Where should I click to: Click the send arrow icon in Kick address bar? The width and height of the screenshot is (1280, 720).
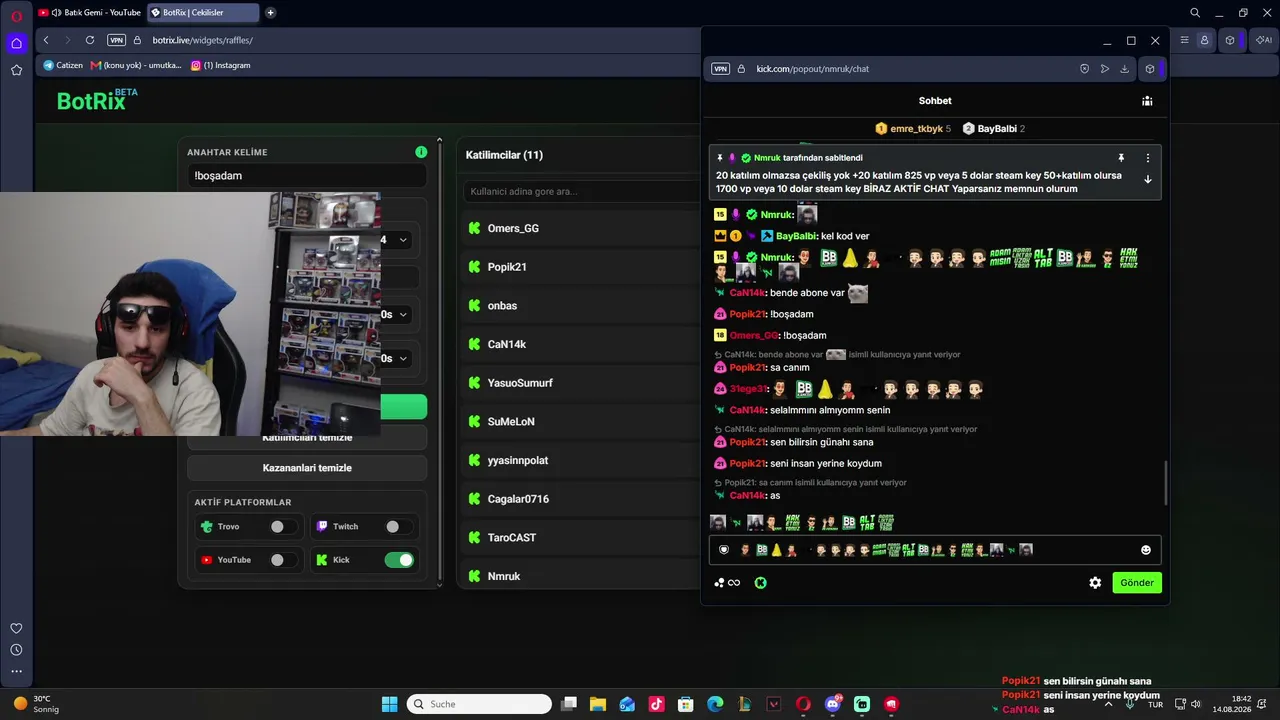tap(1104, 69)
